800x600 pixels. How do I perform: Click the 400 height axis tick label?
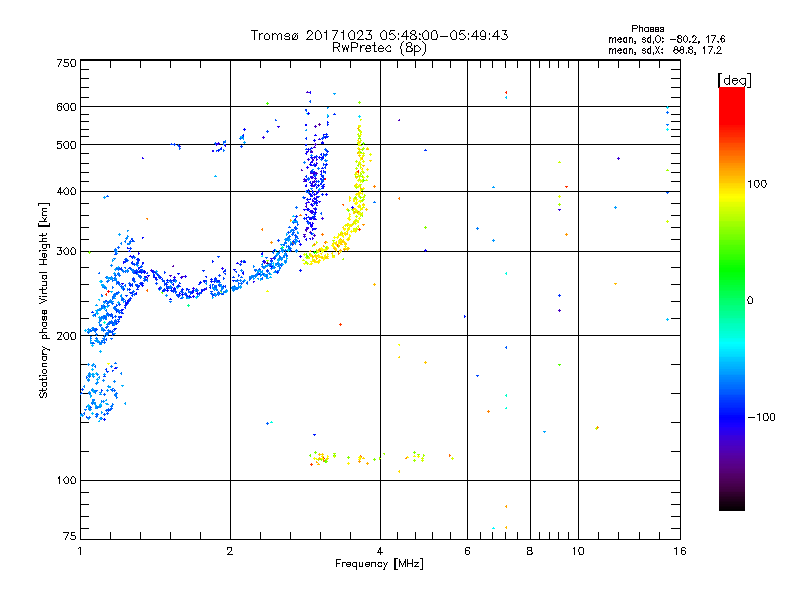click(x=67, y=192)
